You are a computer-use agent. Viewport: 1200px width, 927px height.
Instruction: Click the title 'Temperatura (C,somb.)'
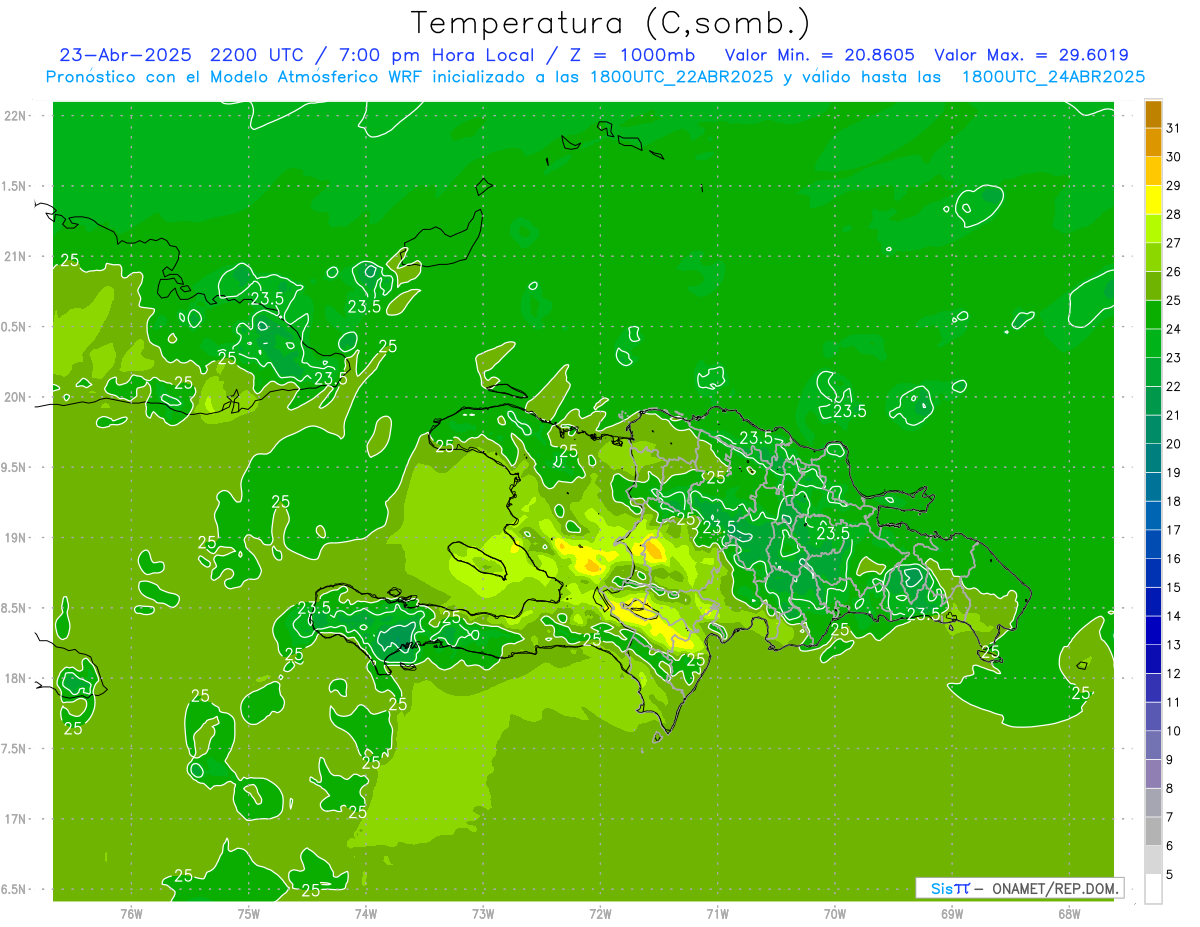611,23
